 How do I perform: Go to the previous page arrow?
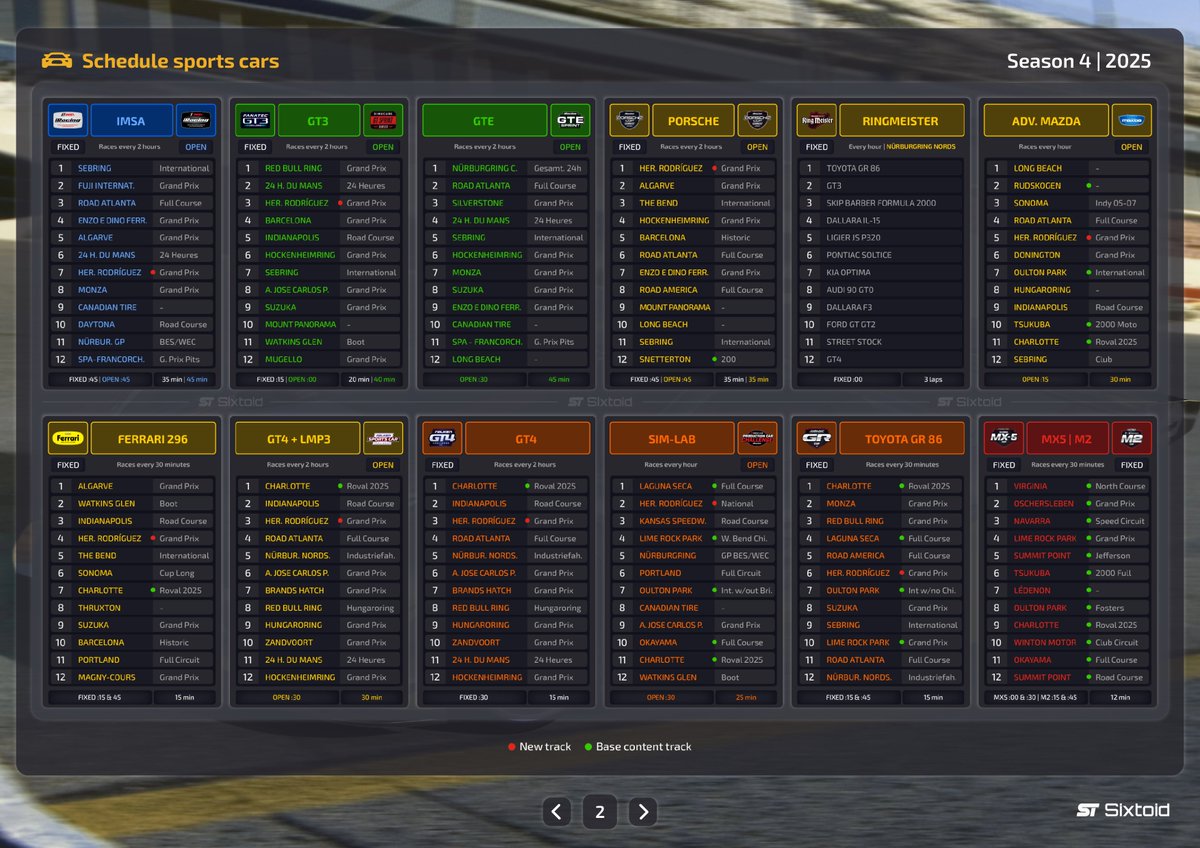[x=557, y=811]
